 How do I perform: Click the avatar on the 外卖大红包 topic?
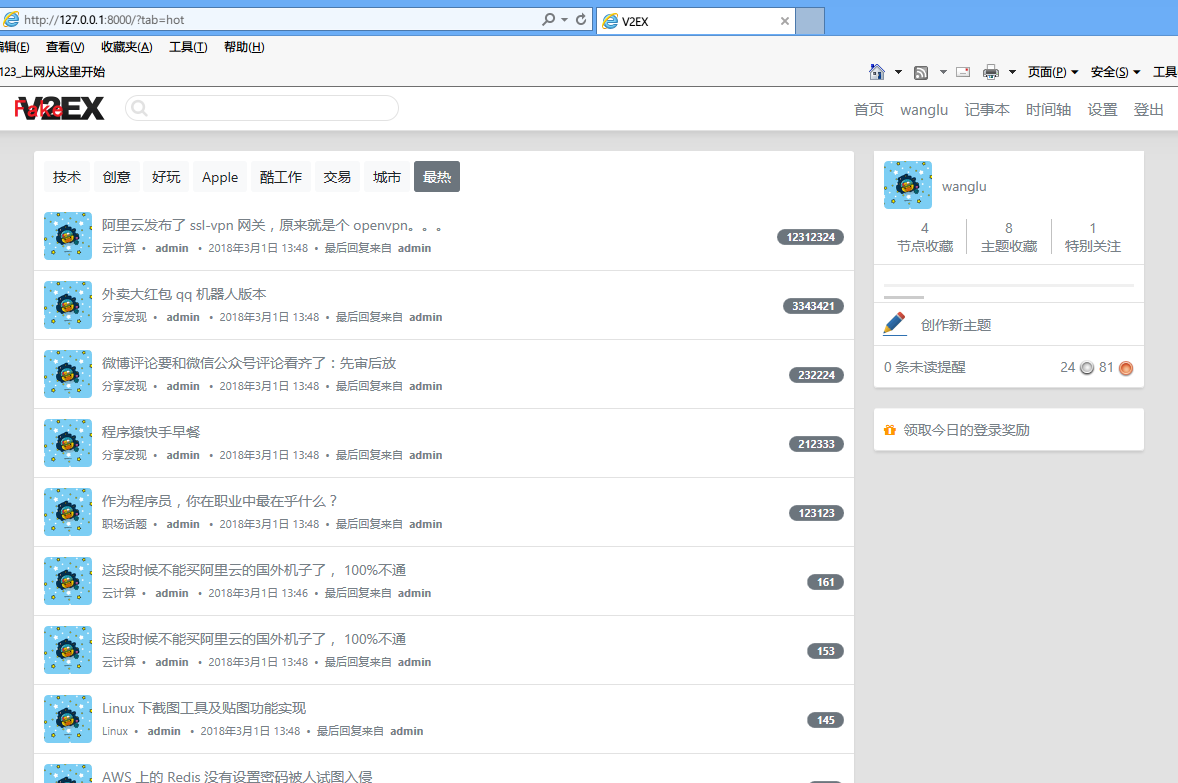tap(68, 305)
